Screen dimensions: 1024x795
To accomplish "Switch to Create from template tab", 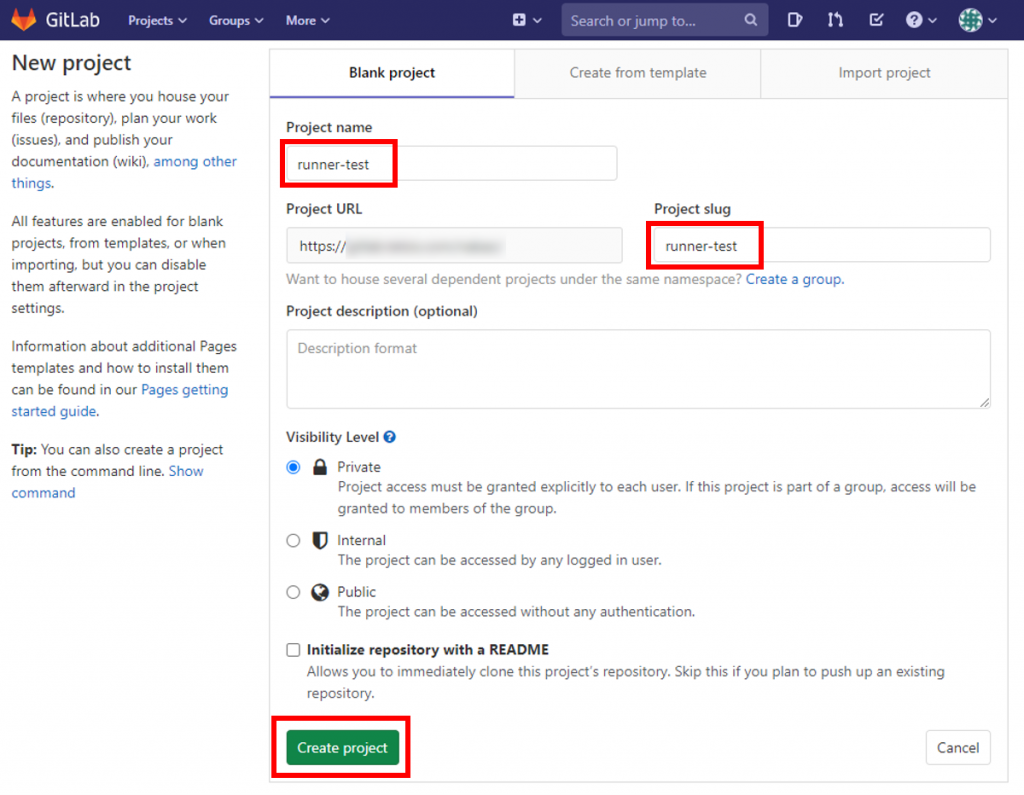I will coord(637,73).
